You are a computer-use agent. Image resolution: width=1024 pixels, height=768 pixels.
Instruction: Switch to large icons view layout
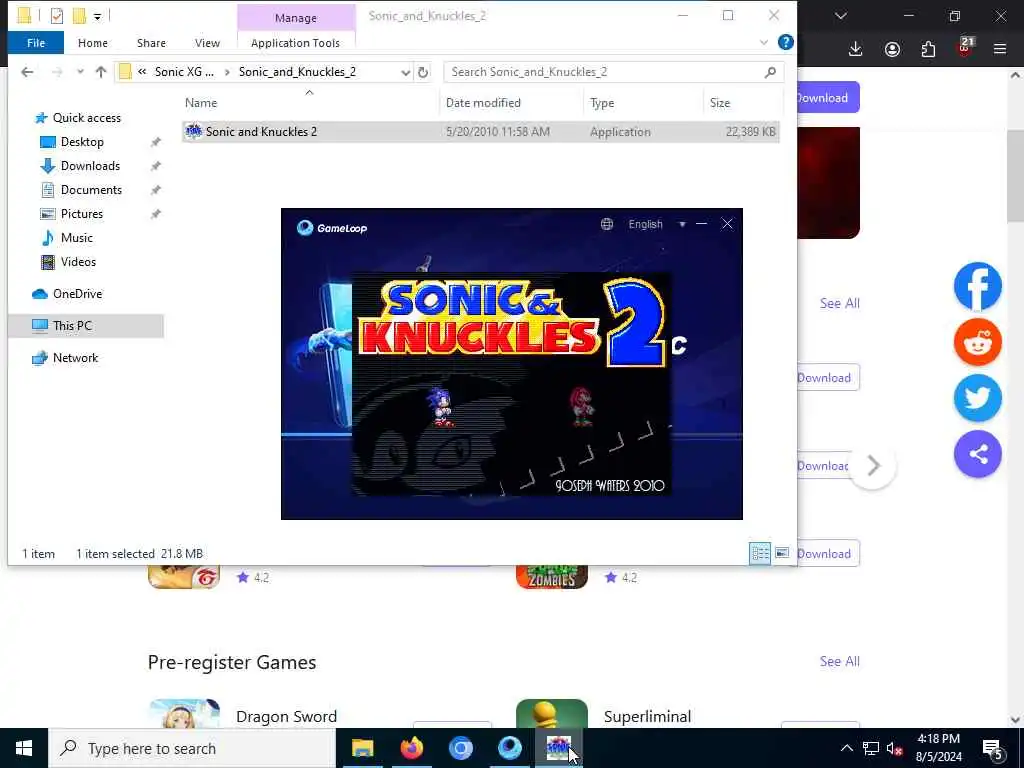pyautogui.click(x=782, y=554)
